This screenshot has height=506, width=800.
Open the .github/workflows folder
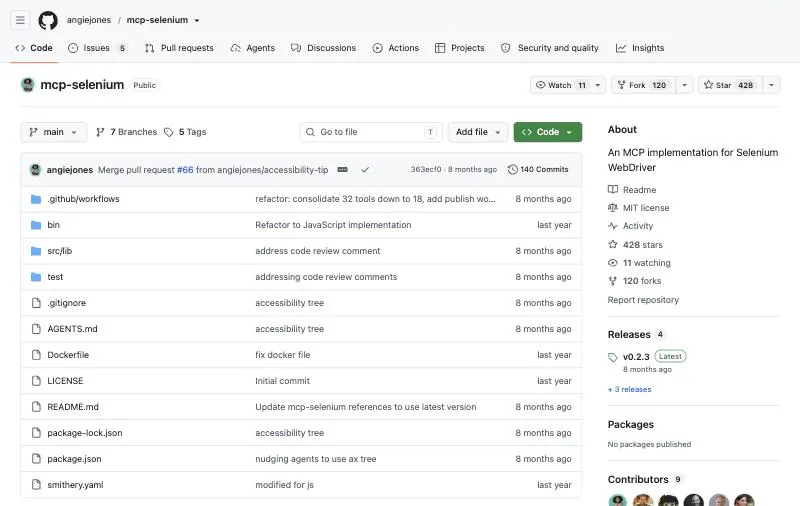point(83,199)
